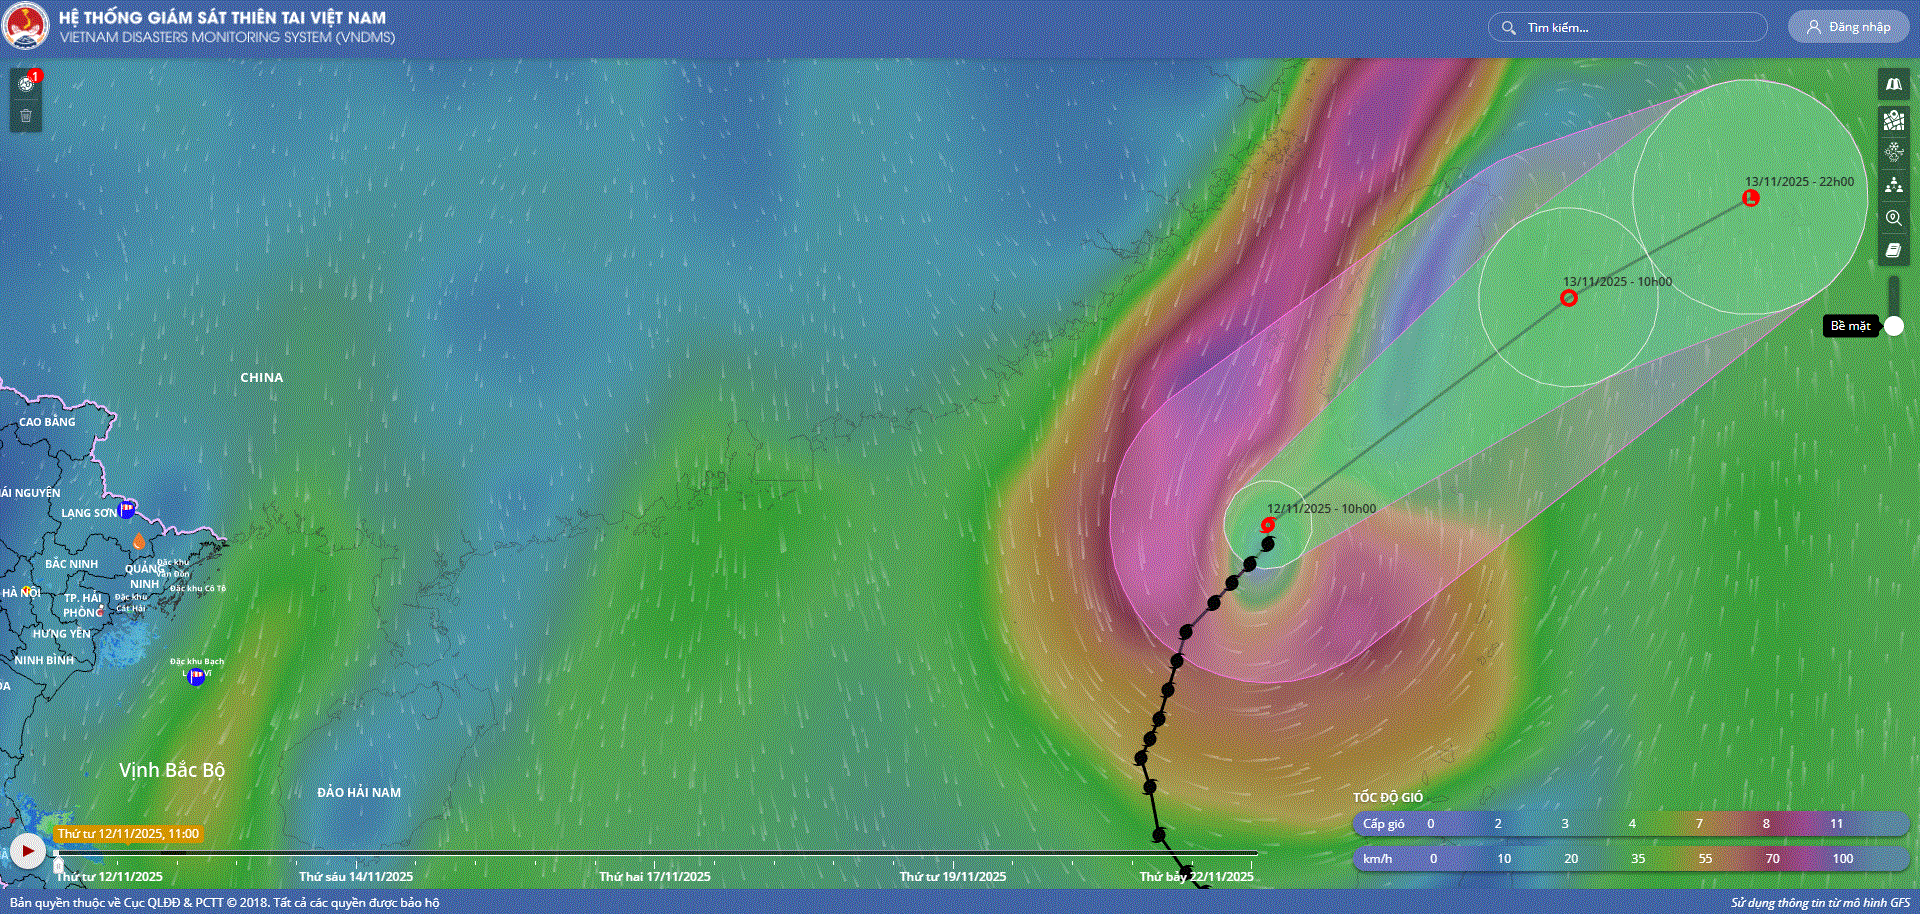1920x914 pixels.
Task: Play the forecast timeline animation
Action: tap(27, 851)
